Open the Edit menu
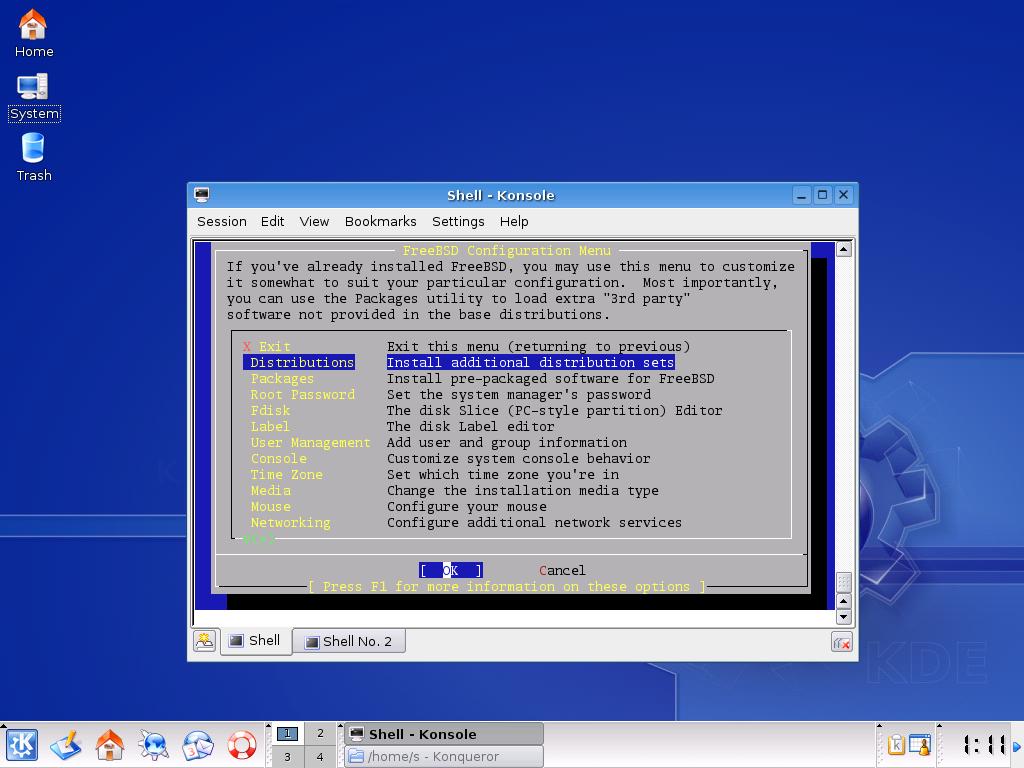Image resolution: width=1024 pixels, height=768 pixels. [x=272, y=221]
